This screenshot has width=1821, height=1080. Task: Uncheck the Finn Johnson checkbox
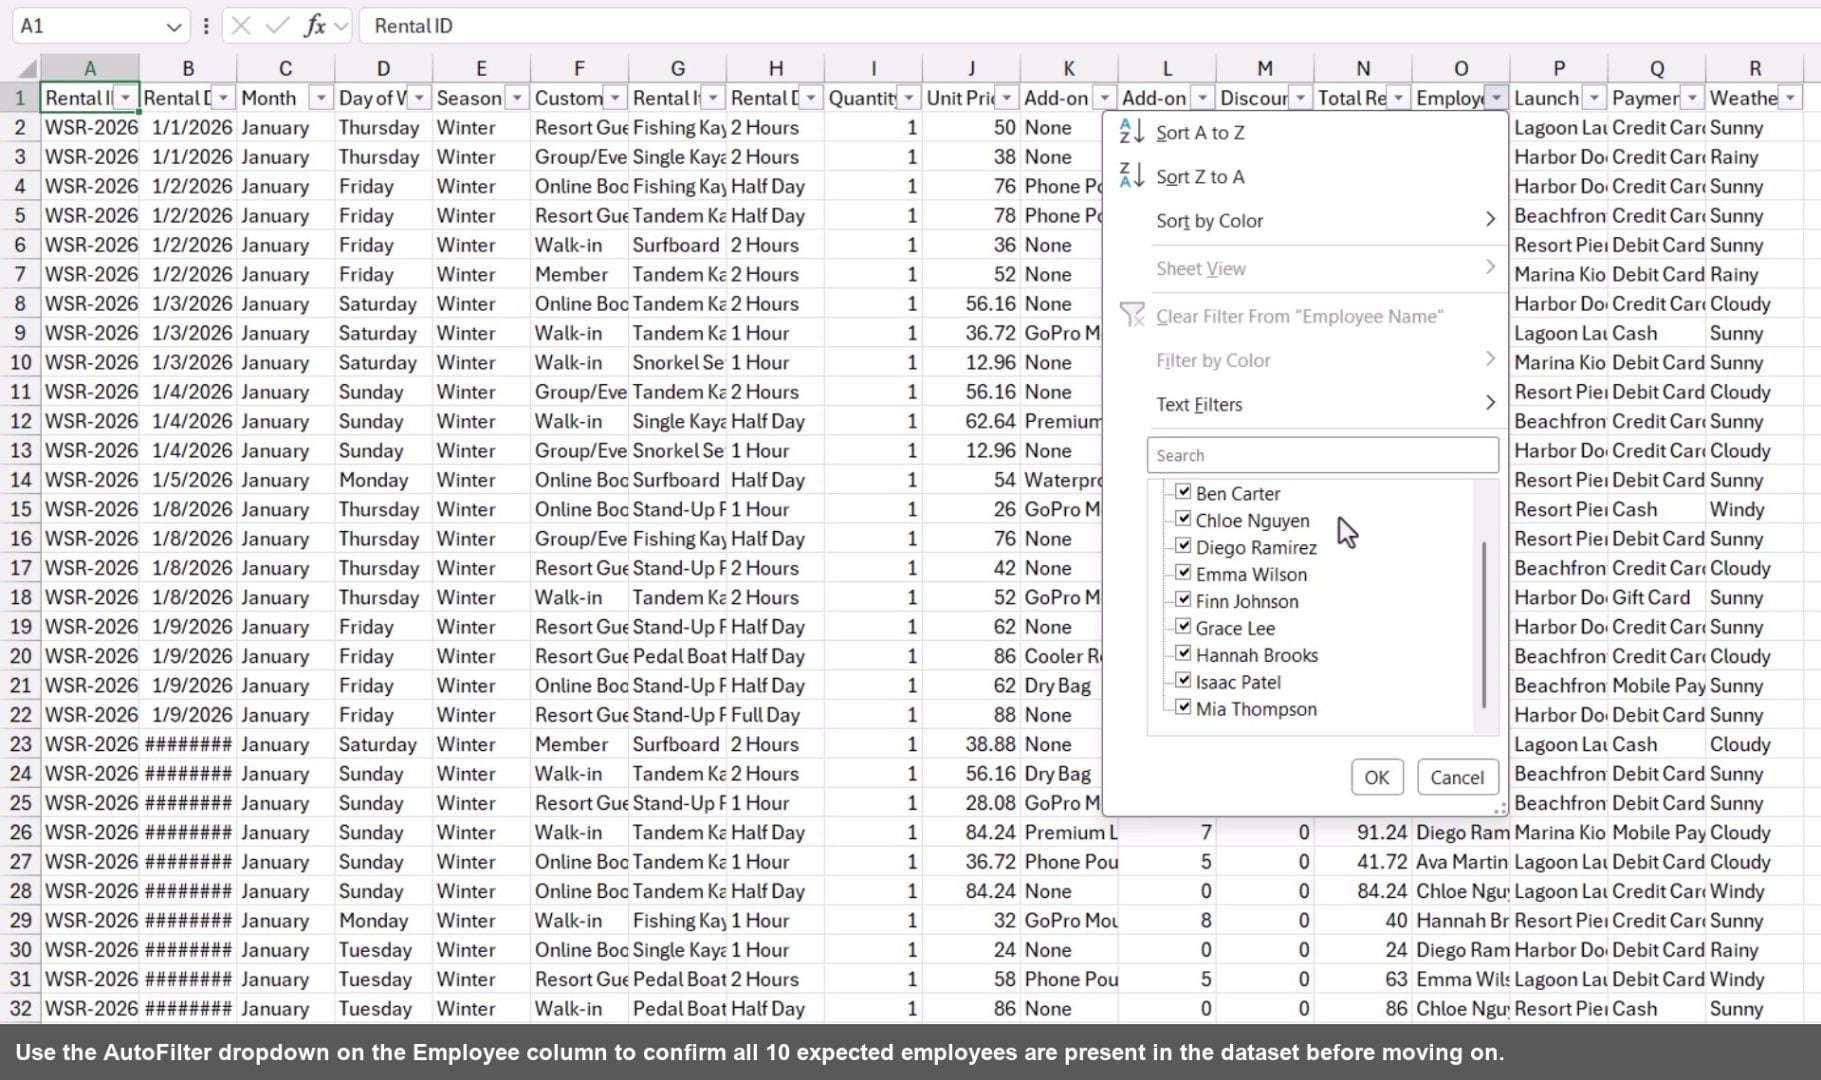[1183, 600]
